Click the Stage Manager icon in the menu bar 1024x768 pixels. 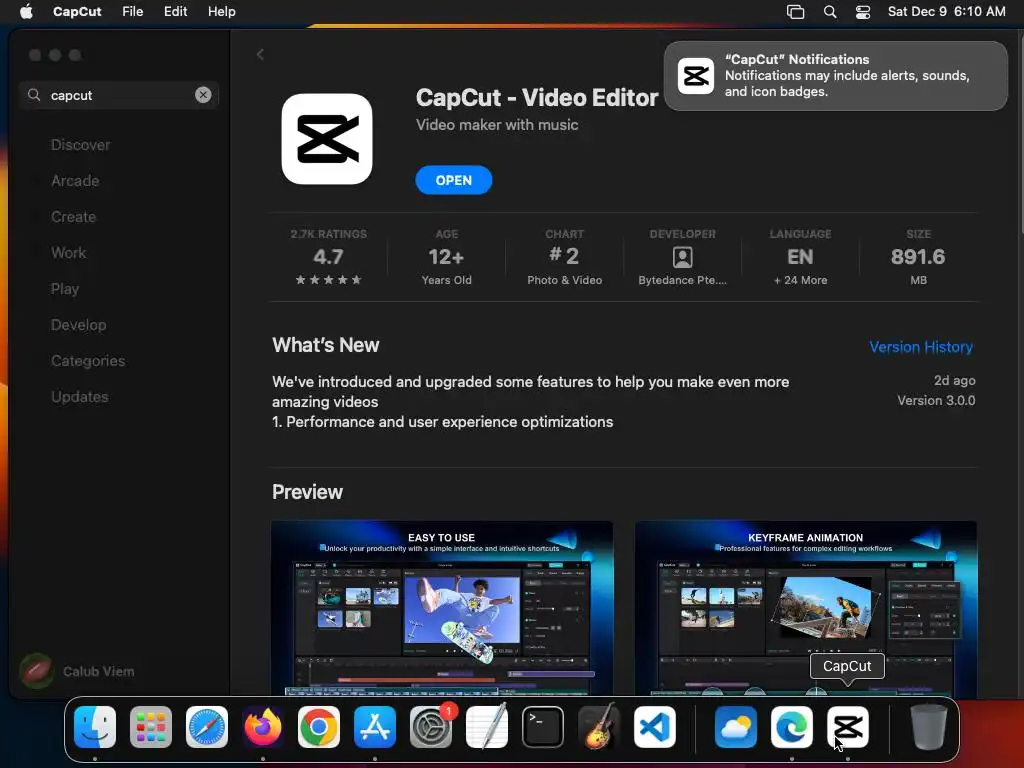click(x=795, y=12)
